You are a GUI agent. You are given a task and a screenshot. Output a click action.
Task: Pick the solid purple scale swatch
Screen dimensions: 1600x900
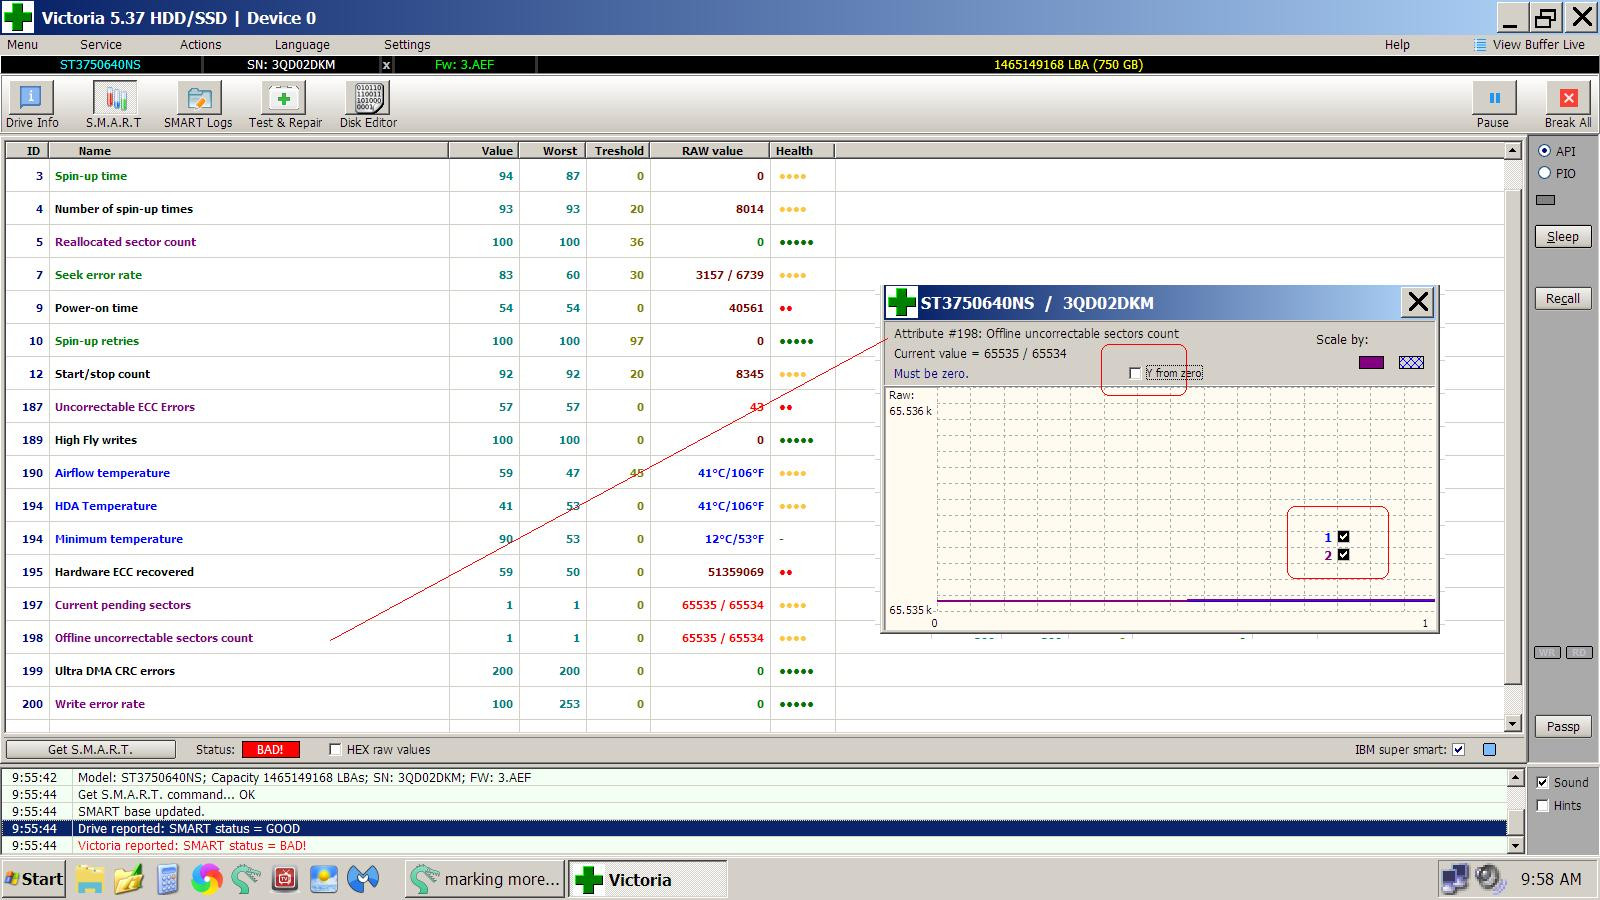[1371, 362]
